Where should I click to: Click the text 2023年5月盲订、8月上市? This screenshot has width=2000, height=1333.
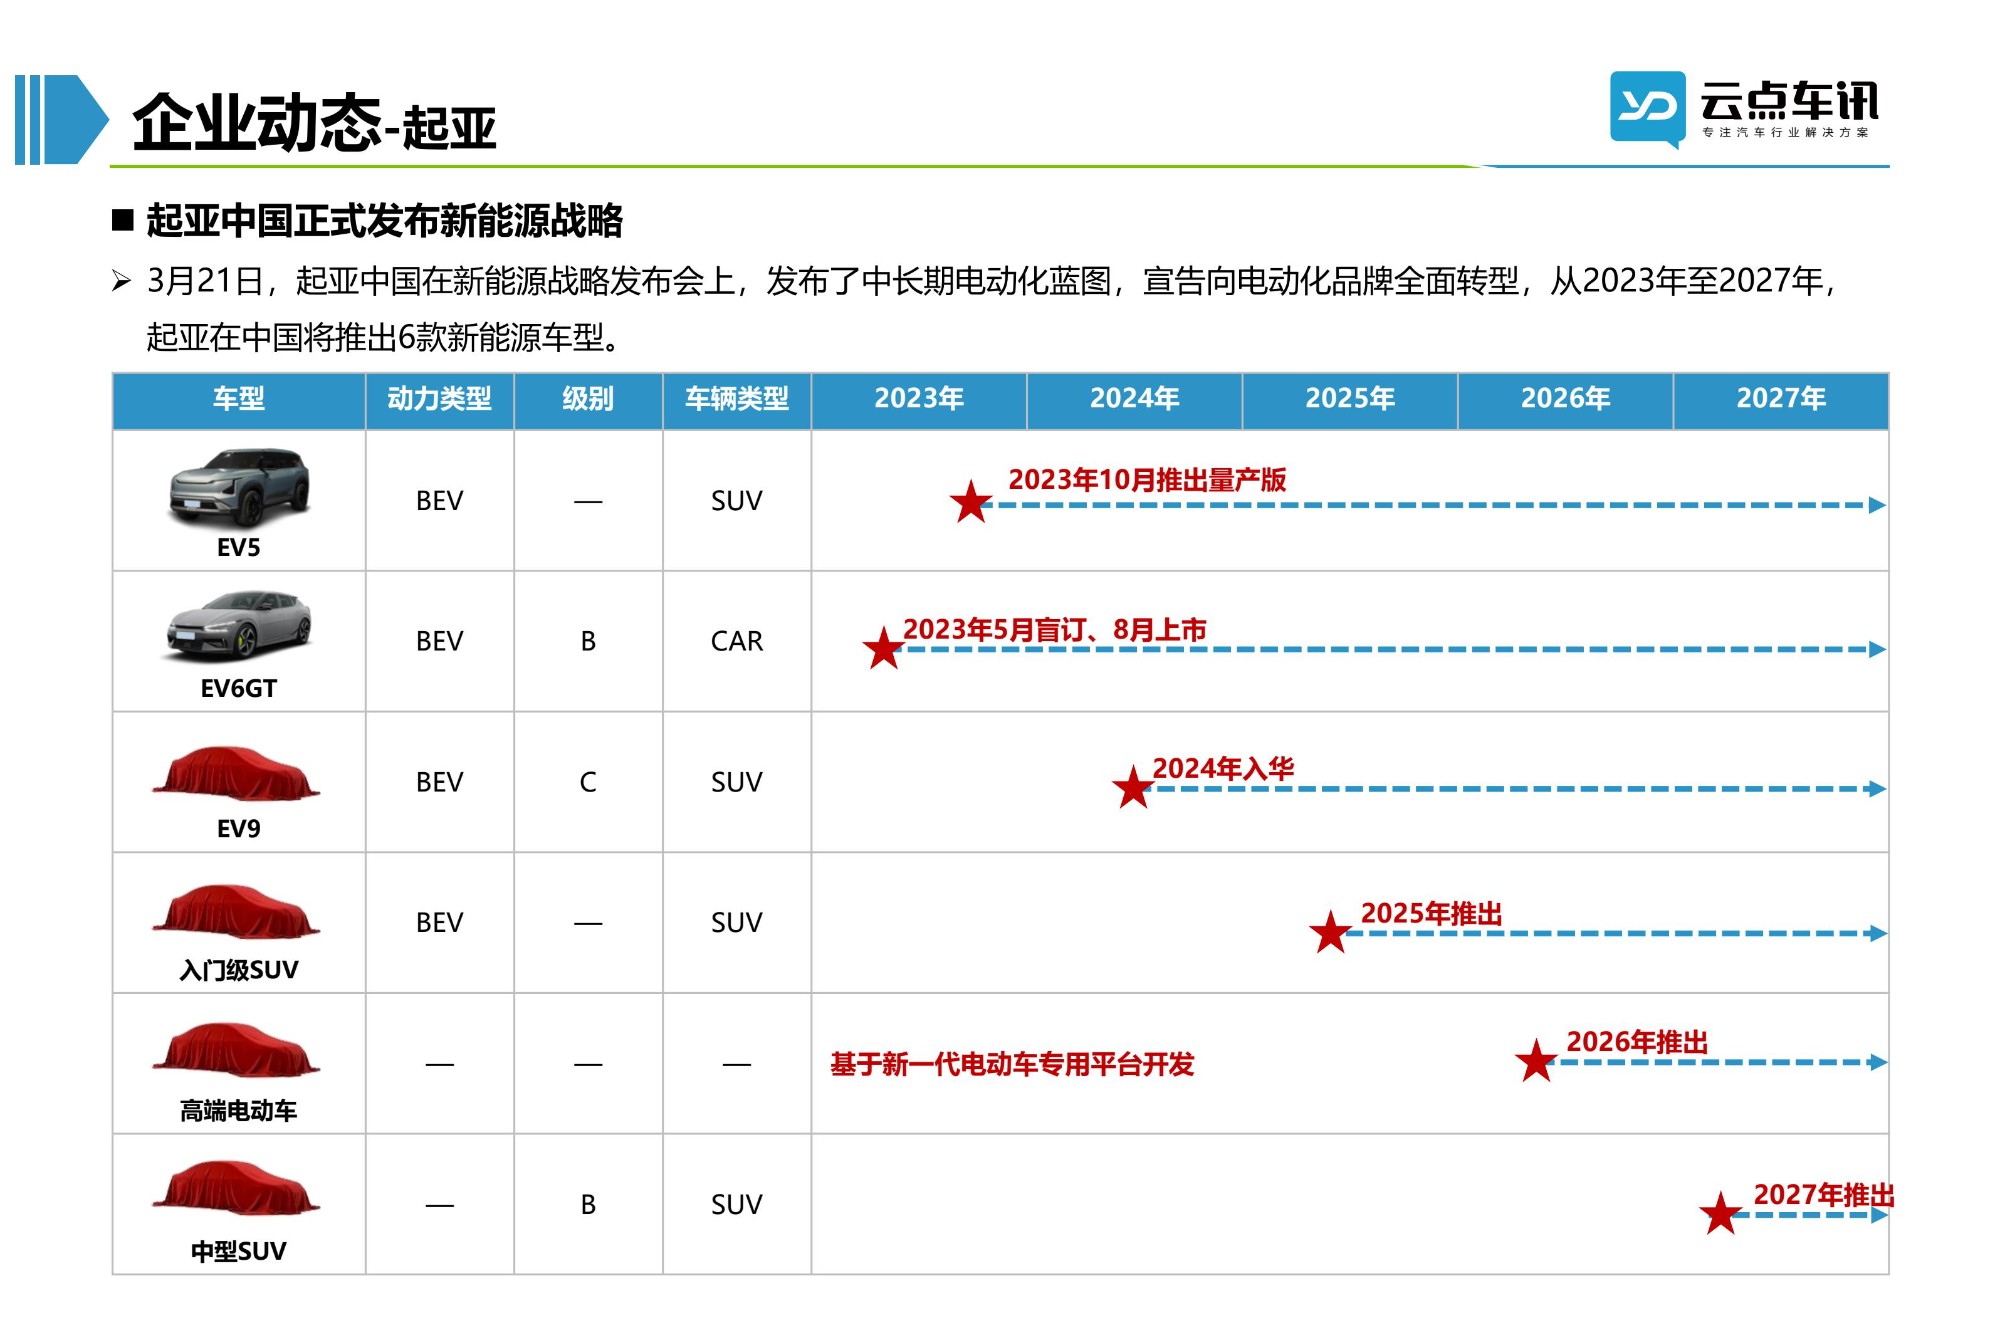click(1055, 630)
